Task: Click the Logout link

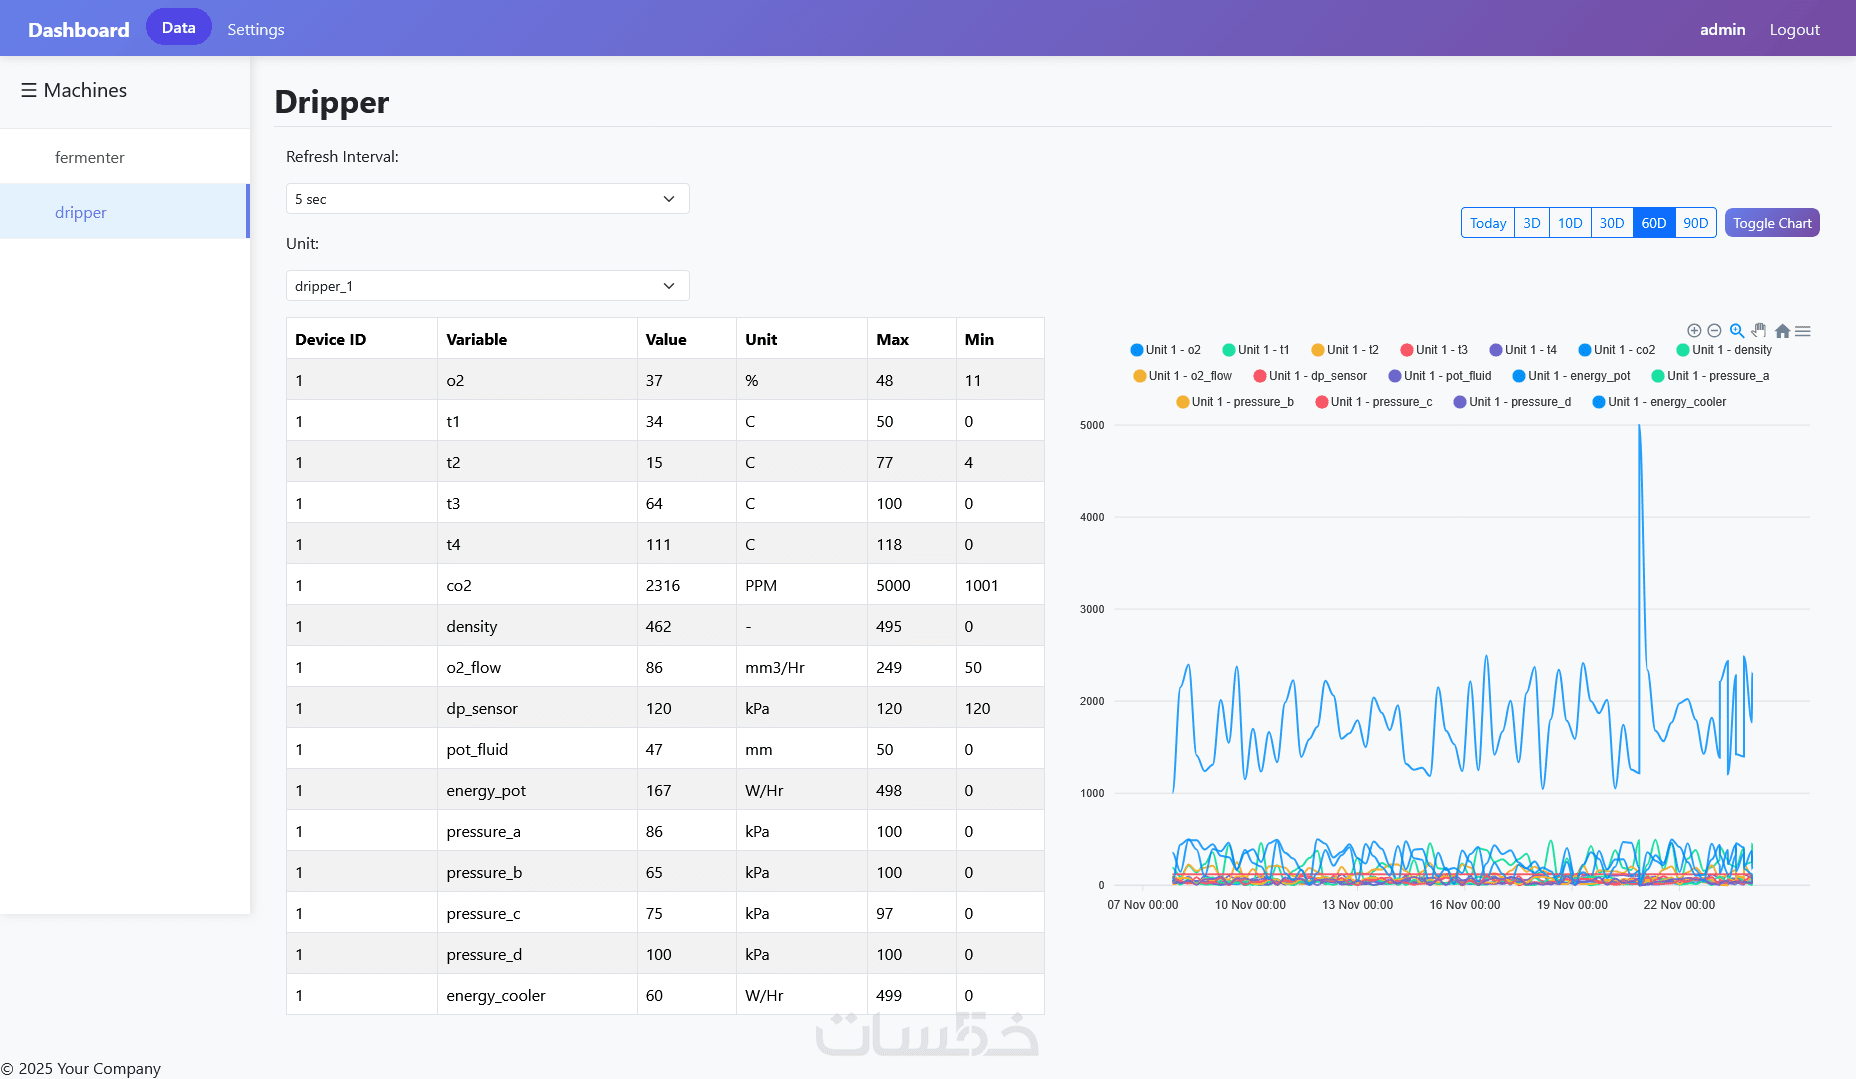Action: click(1795, 30)
